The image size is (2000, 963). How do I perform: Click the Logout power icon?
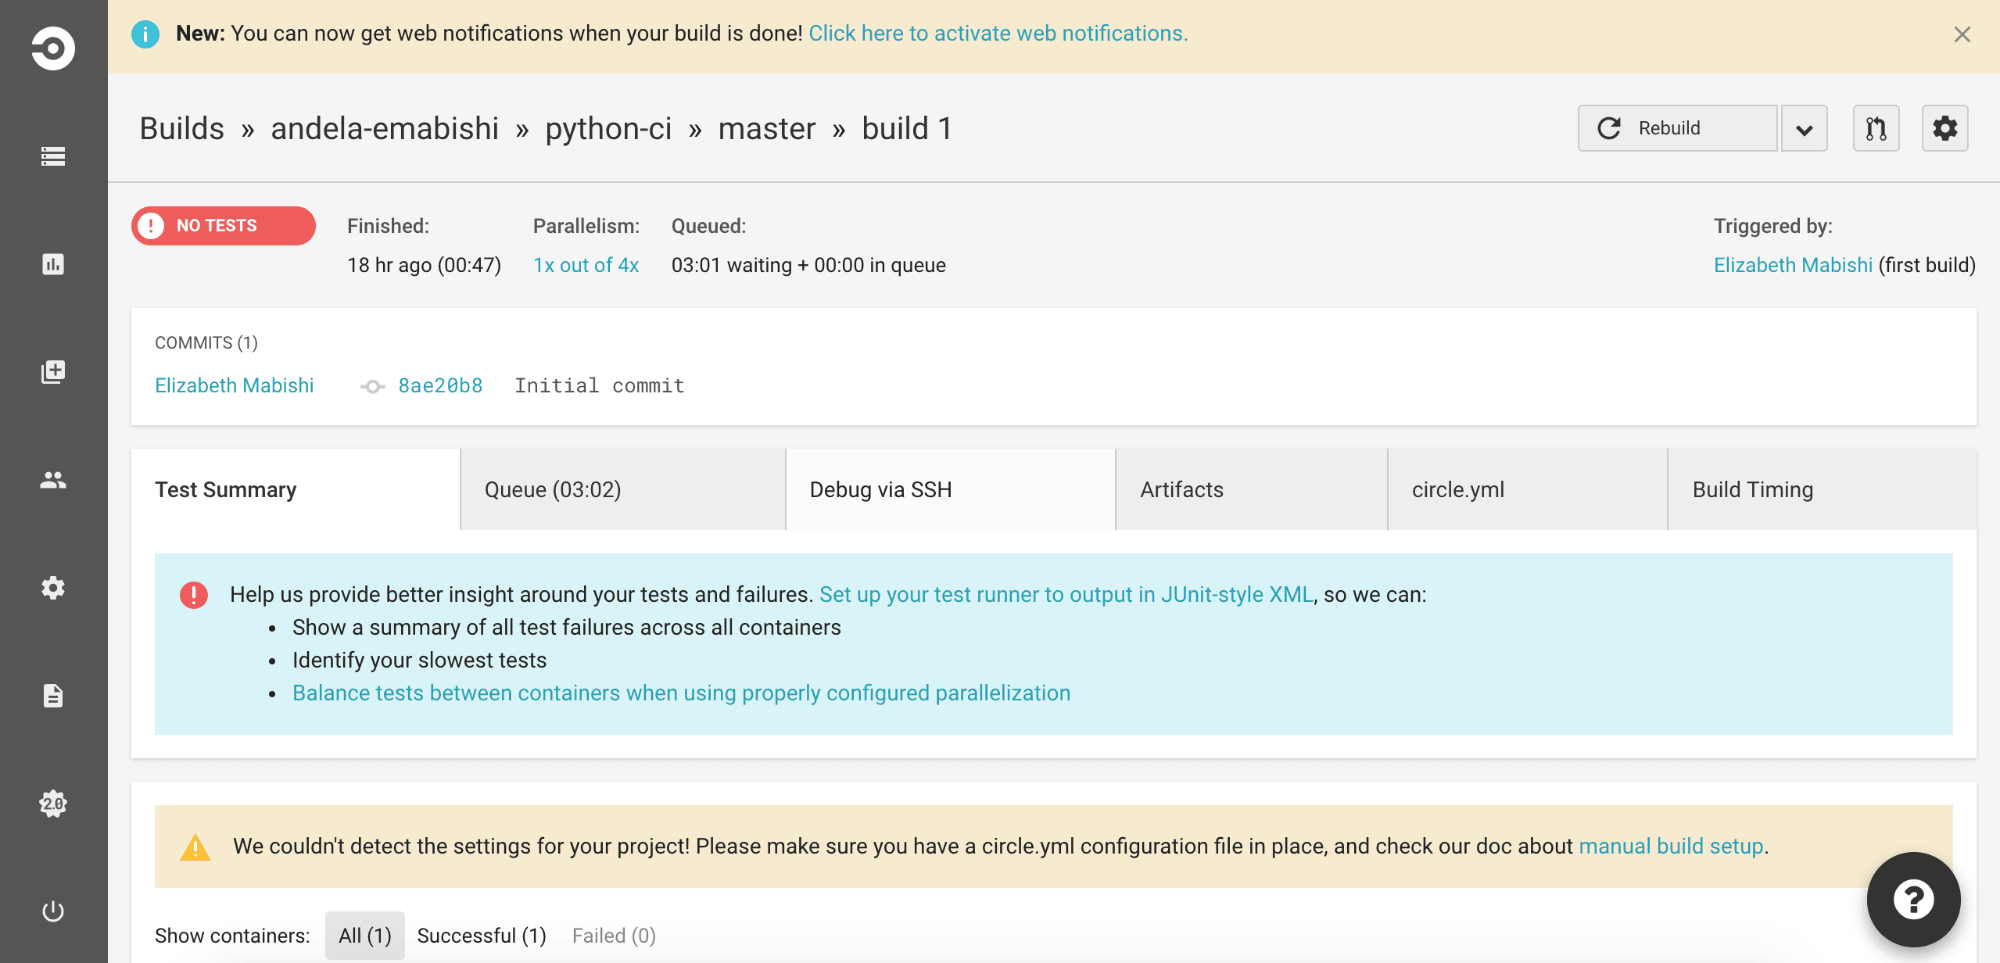(x=53, y=911)
